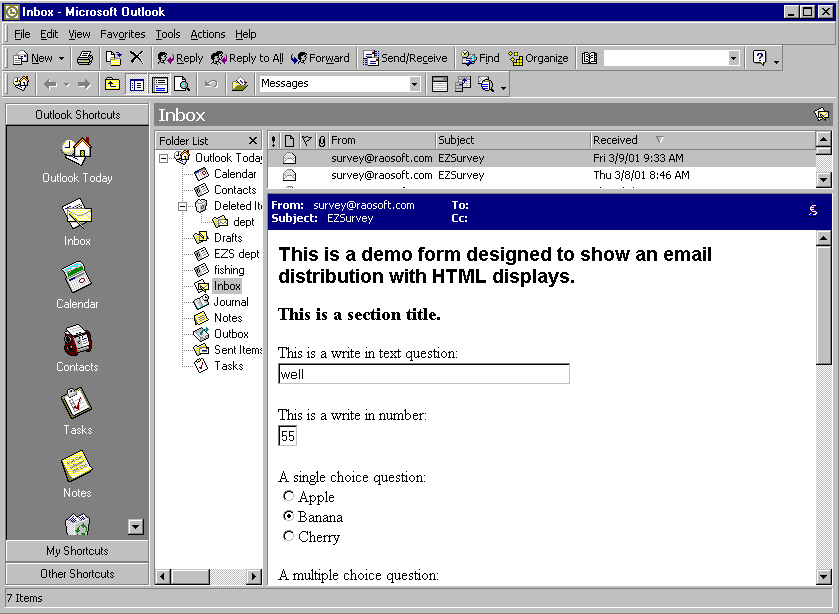Viewport: 839px width, 614px height.
Task: Open the advanced toolbar options arrow
Action: (503, 88)
